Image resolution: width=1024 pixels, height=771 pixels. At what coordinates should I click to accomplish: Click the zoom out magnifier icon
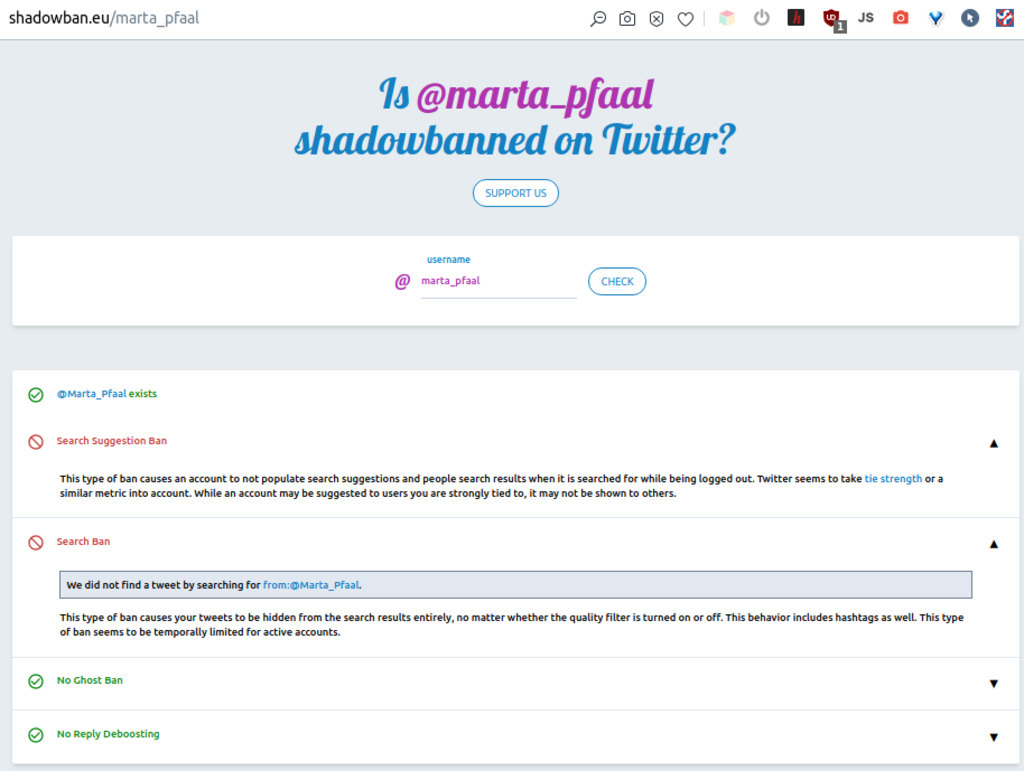pyautogui.click(x=598, y=18)
